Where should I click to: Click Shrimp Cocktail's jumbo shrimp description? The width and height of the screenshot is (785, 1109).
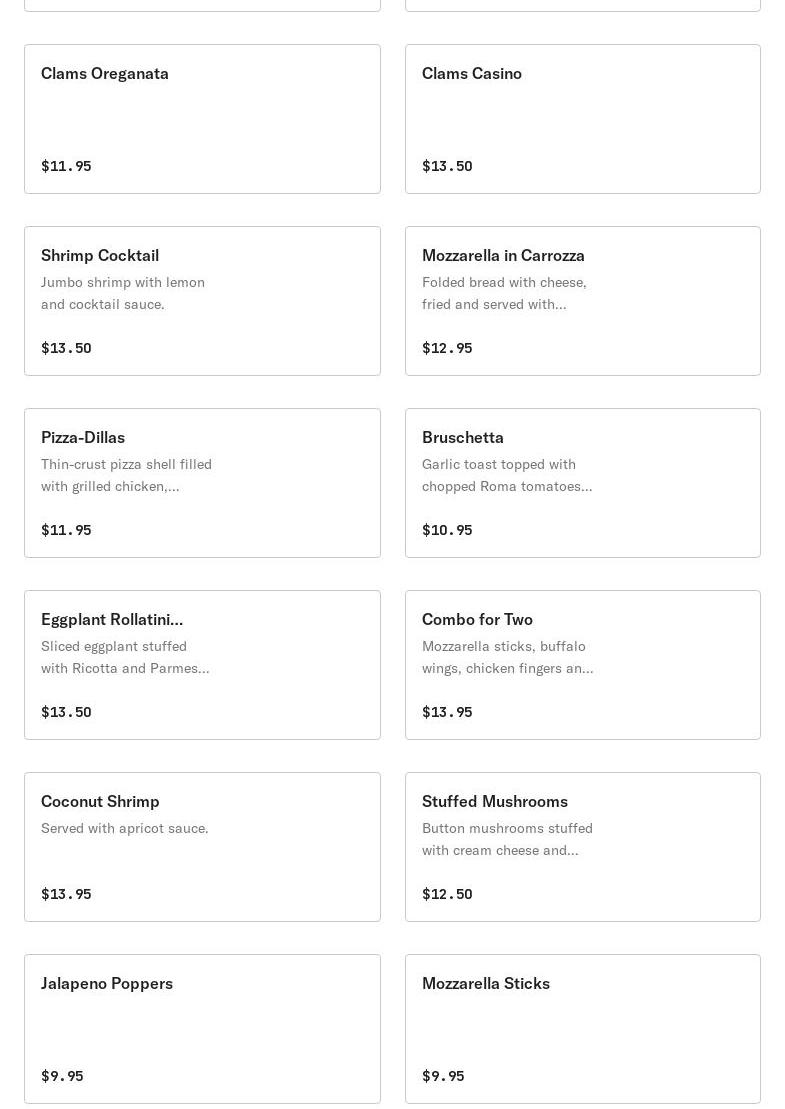pos(123,293)
